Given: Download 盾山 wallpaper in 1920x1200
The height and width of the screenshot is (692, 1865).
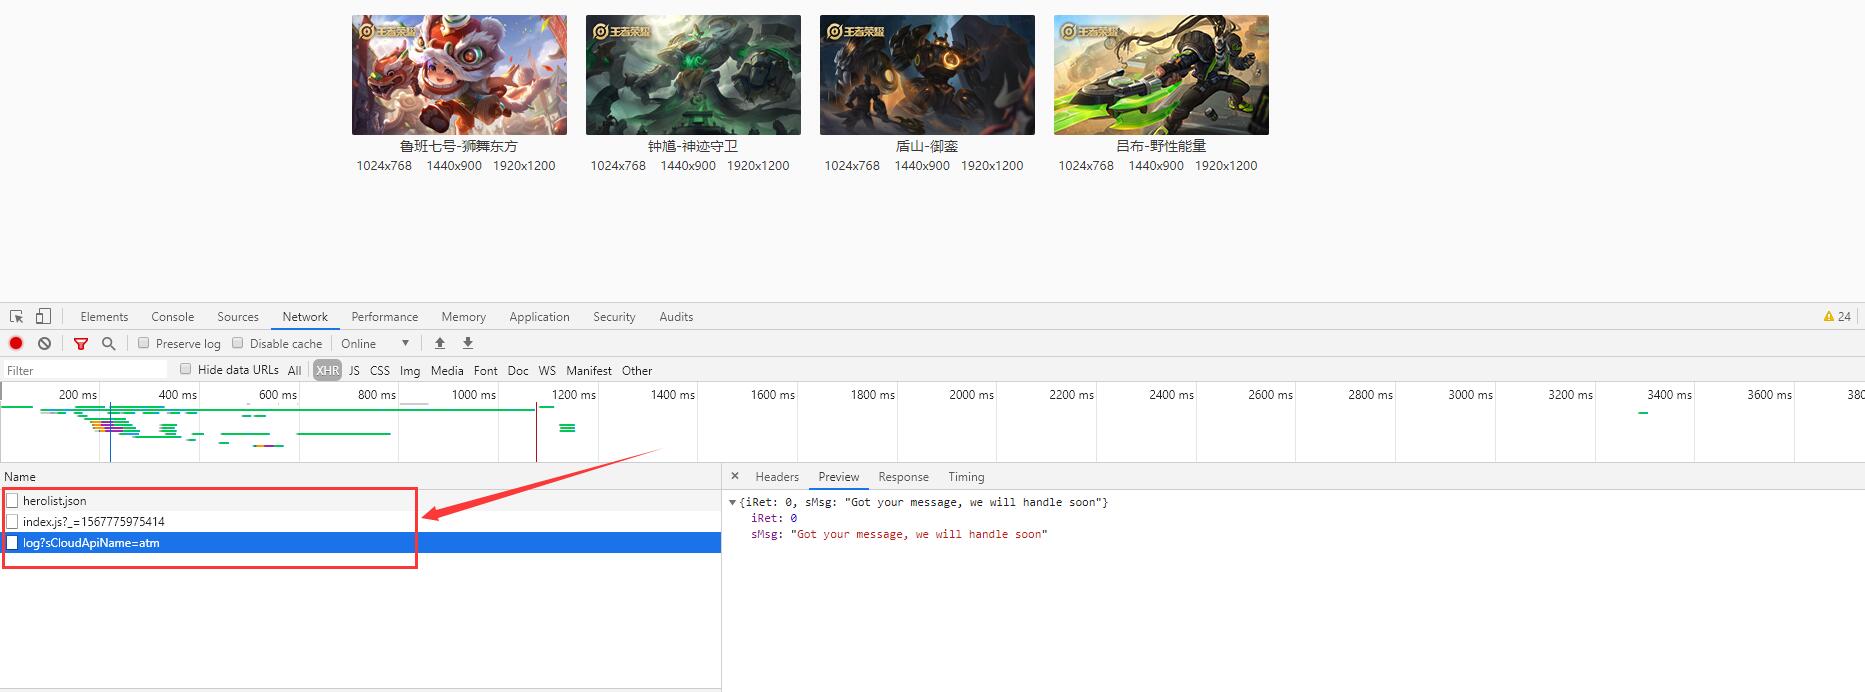Looking at the screenshot, I should [992, 166].
